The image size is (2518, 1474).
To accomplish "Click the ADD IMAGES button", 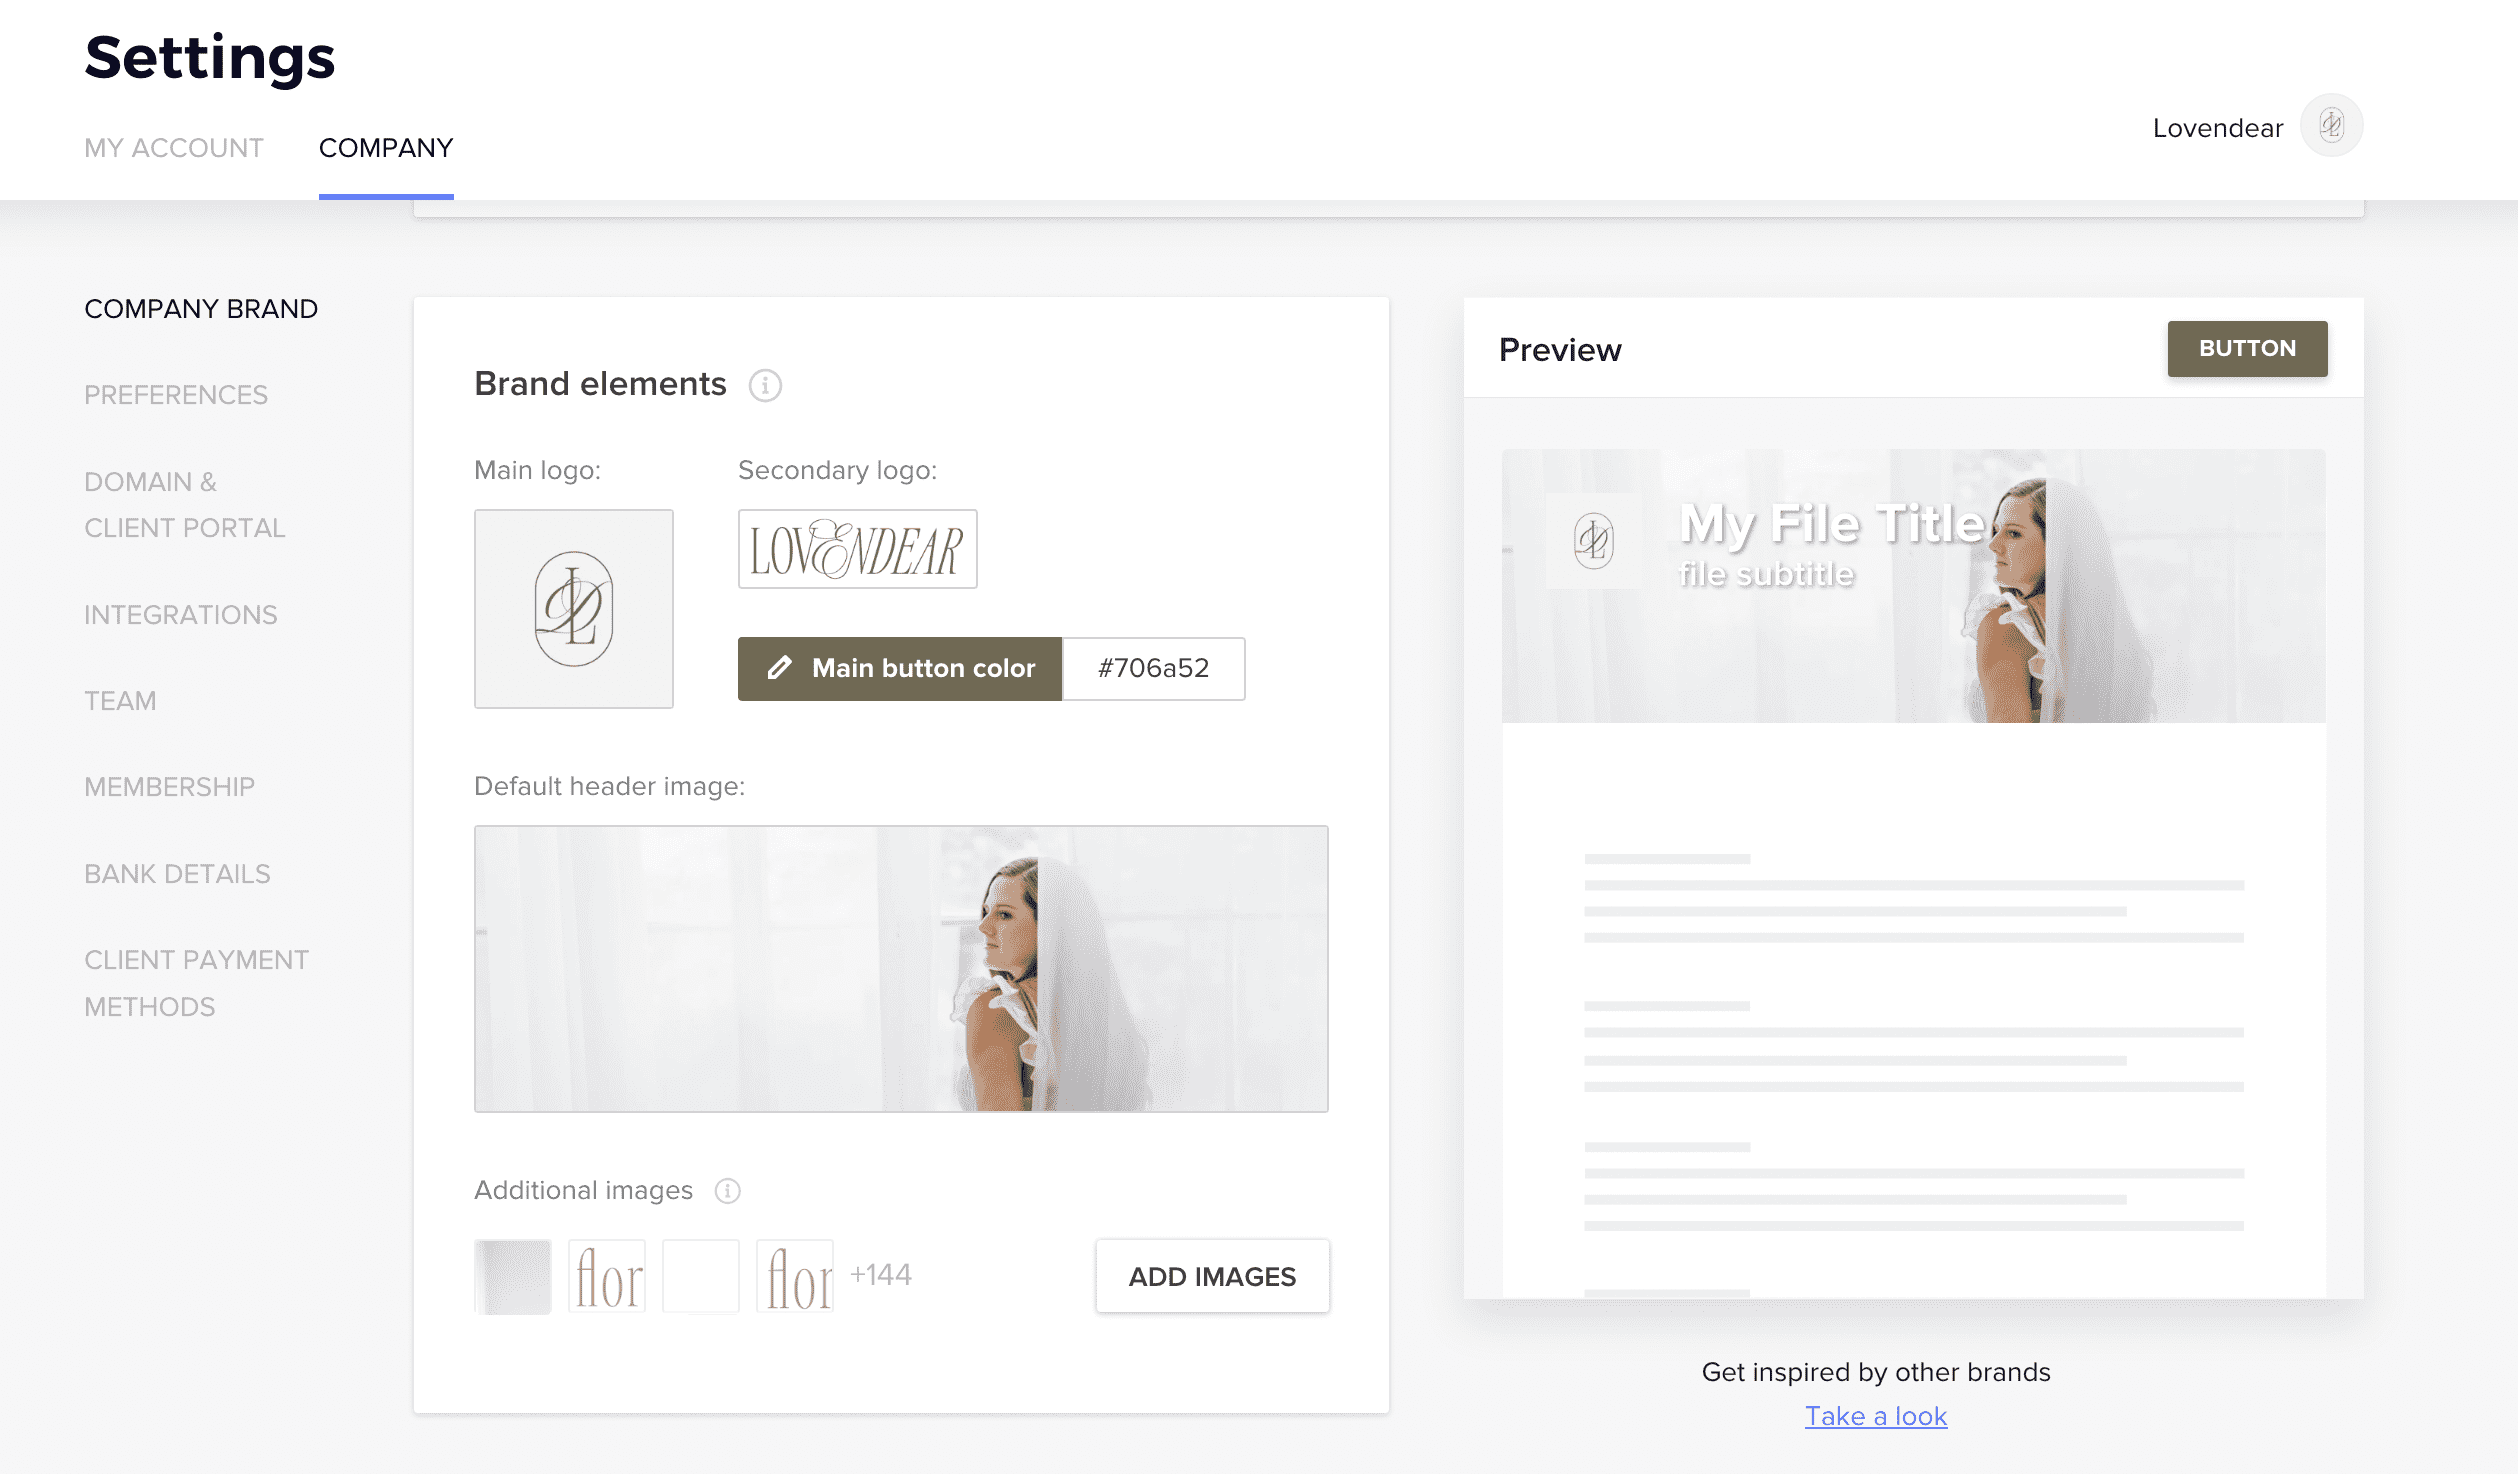I will [1211, 1276].
